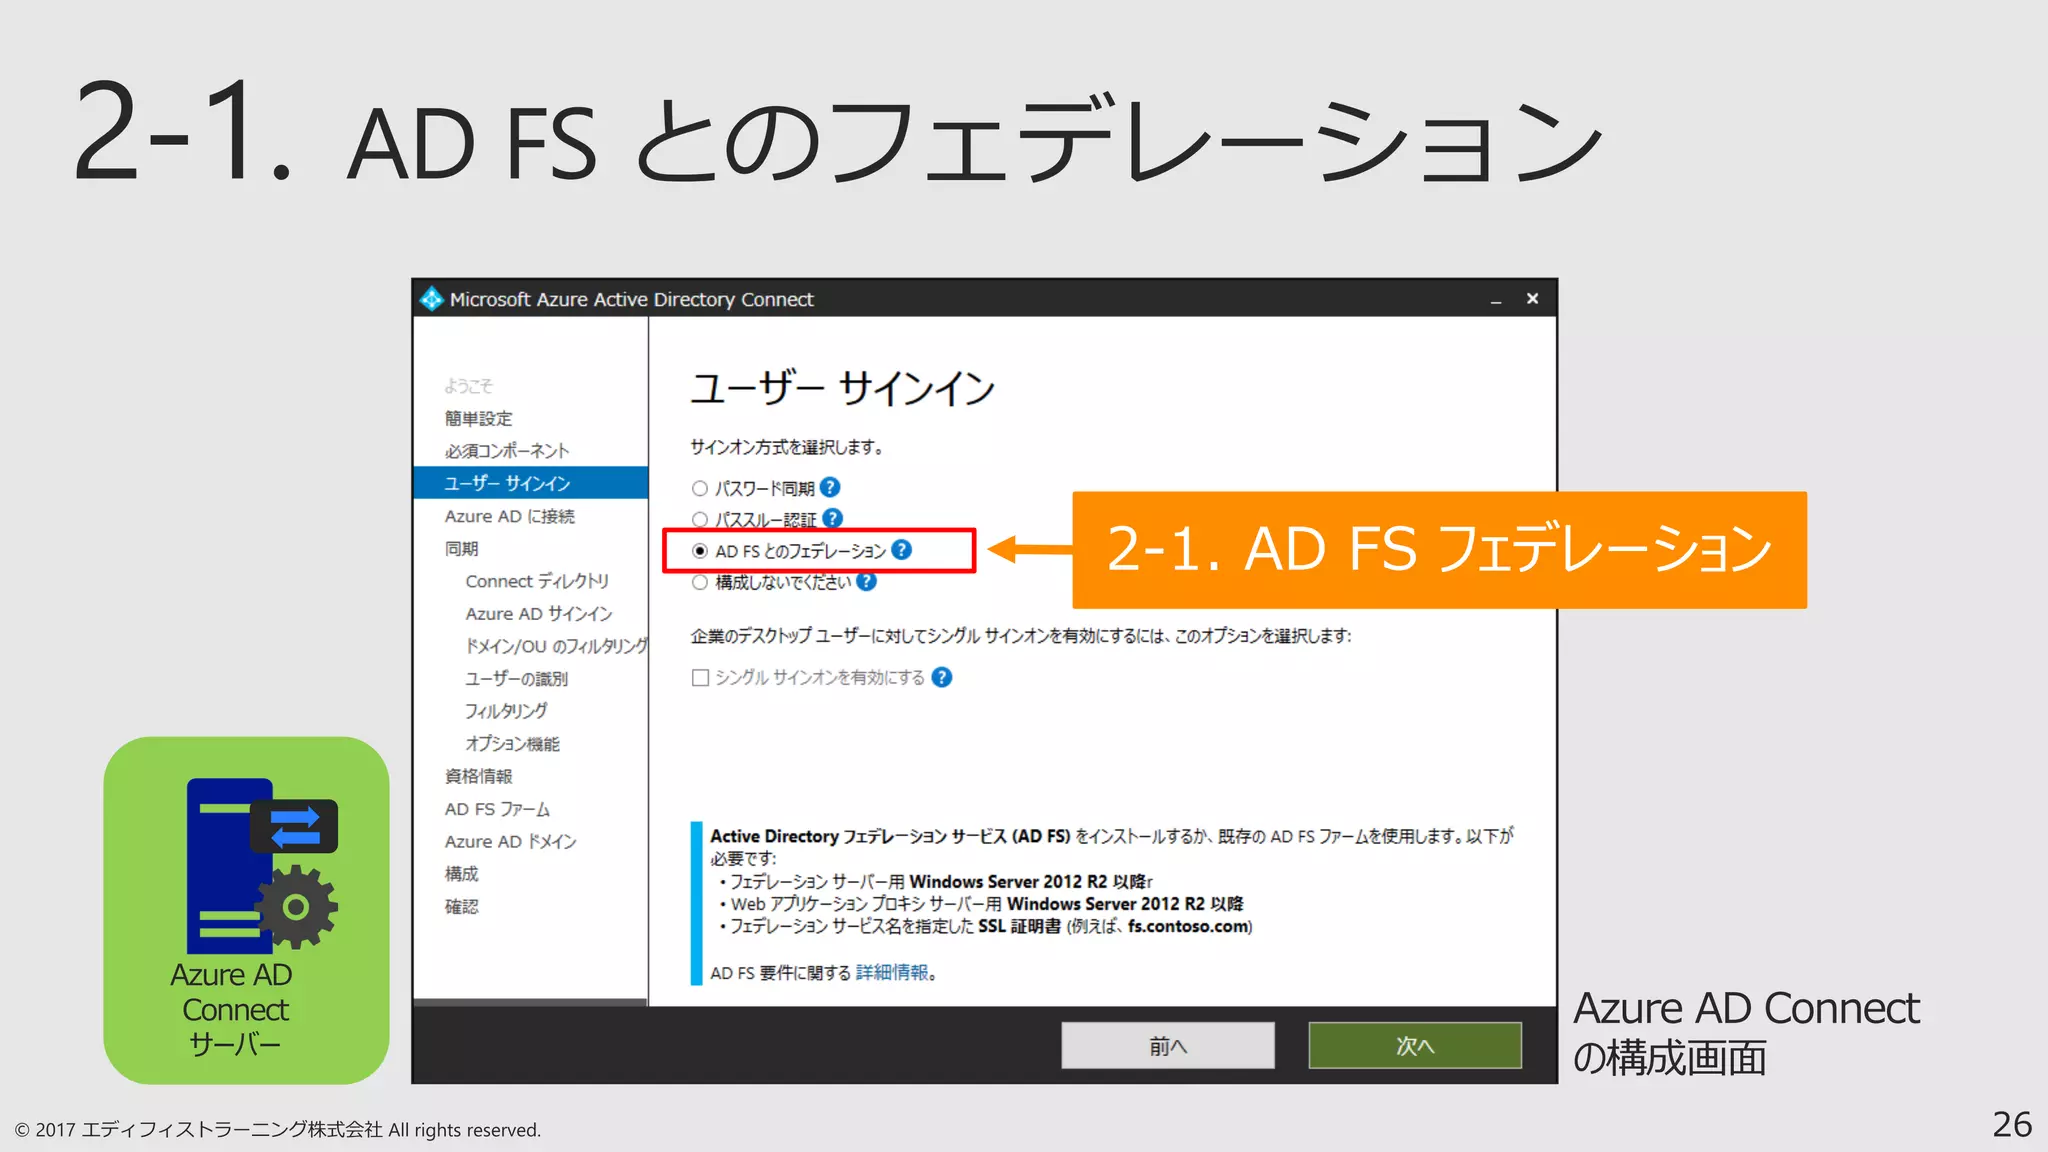
Task: Open help icon for シングル サインオンを有効にする
Action: [941, 677]
